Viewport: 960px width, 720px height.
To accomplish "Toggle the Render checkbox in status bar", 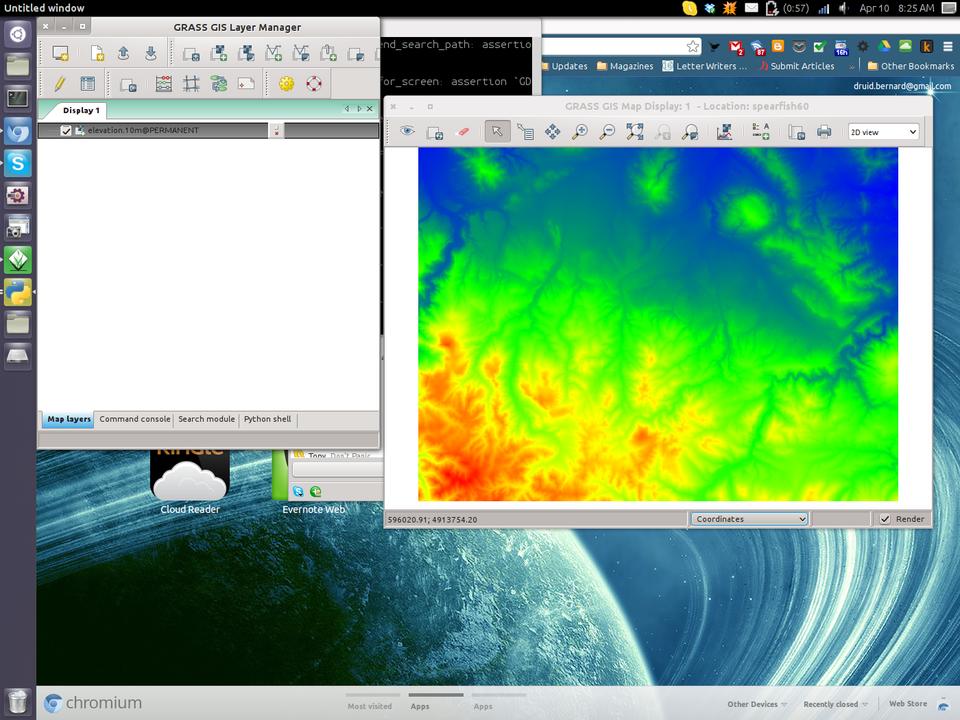I will pos(885,519).
